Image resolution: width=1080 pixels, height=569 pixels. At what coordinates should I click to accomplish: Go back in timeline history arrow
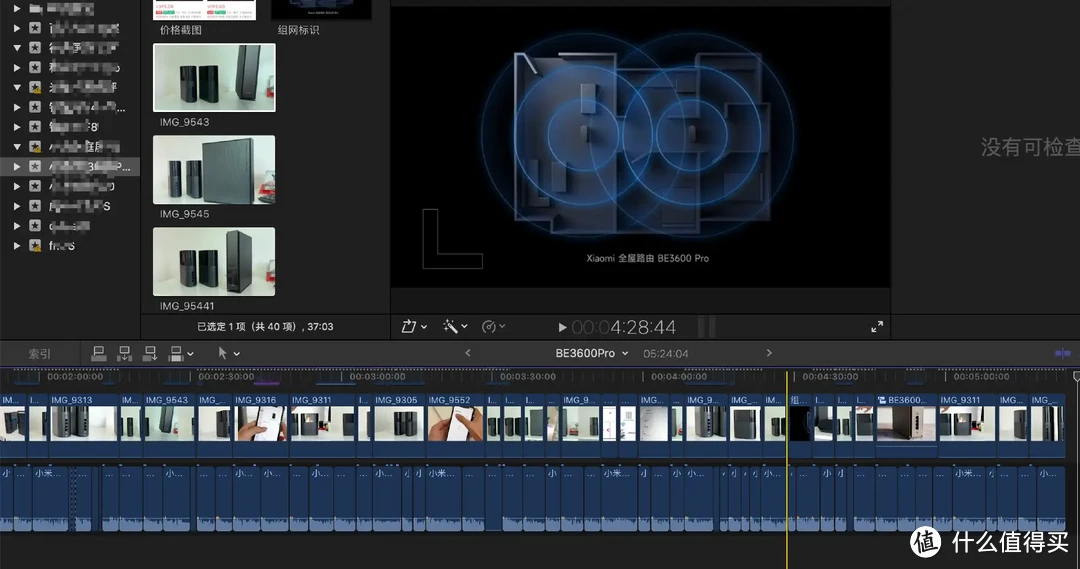click(467, 353)
